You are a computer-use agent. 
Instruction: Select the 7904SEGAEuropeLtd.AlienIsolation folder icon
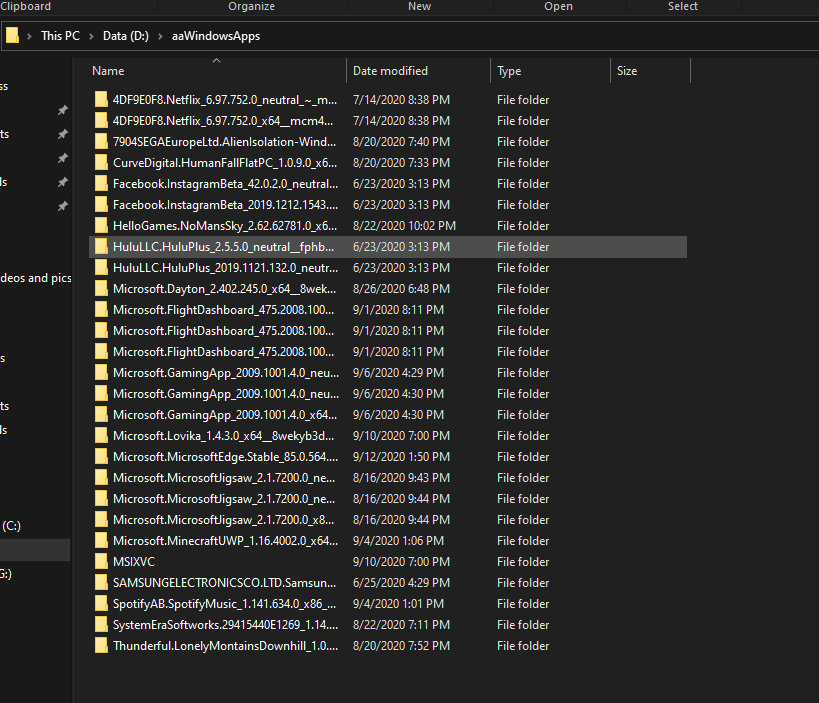coord(101,142)
